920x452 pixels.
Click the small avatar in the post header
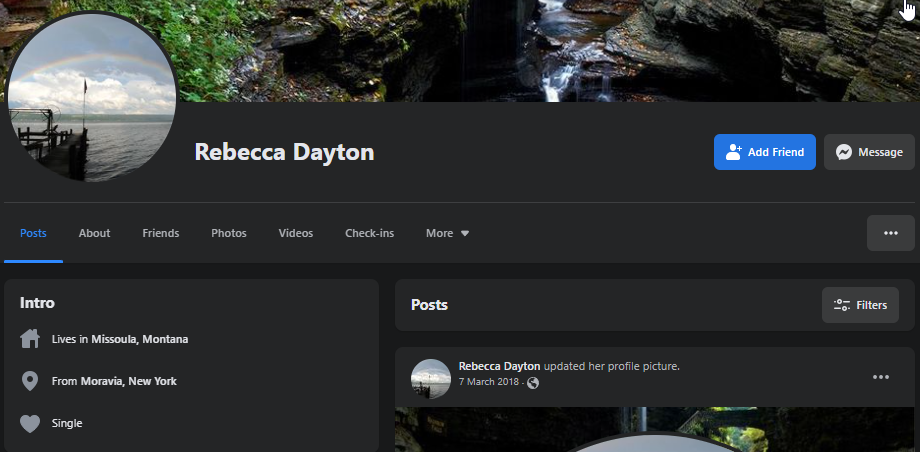tap(431, 379)
